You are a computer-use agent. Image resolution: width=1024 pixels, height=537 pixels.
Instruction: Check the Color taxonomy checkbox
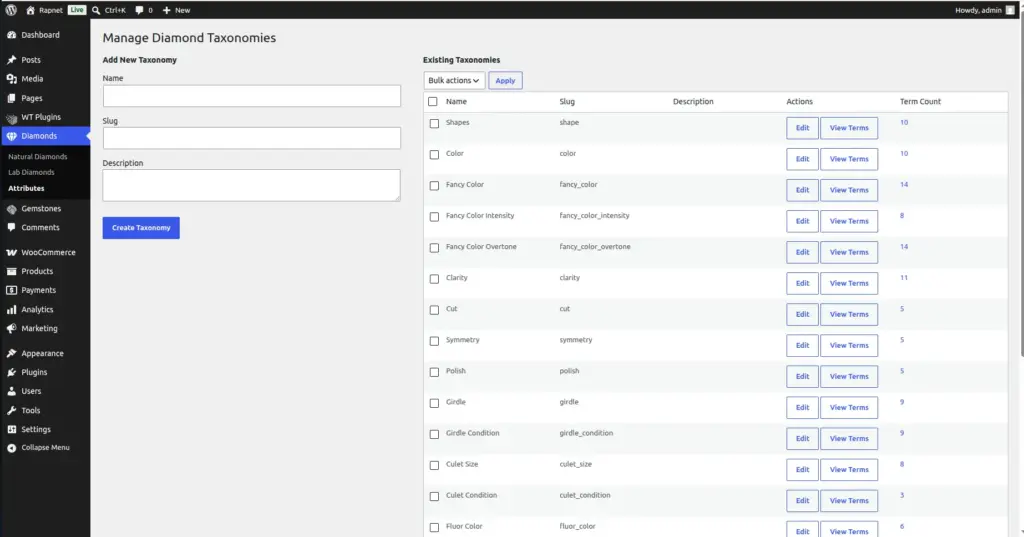434,155
